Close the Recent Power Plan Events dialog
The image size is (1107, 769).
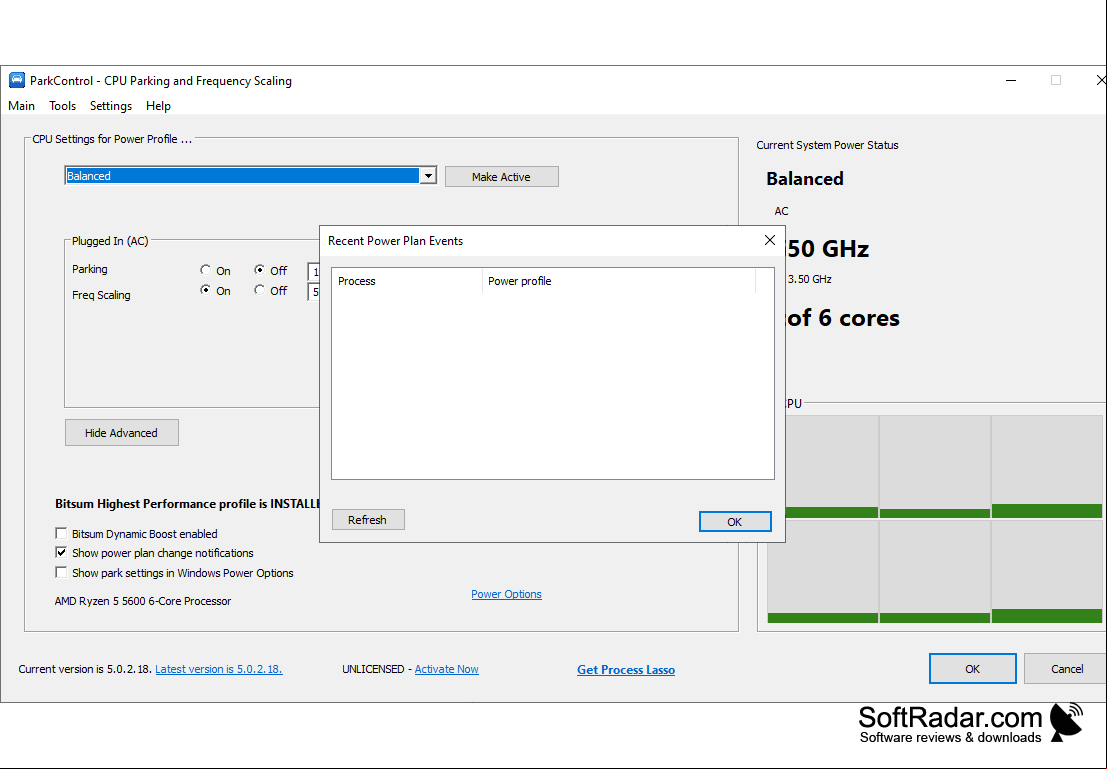click(x=770, y=241)
